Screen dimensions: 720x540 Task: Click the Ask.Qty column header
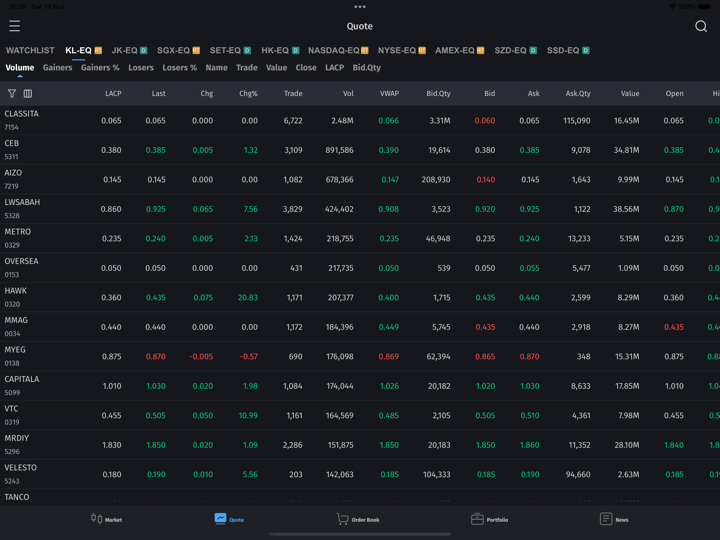[x=578, y=94]
